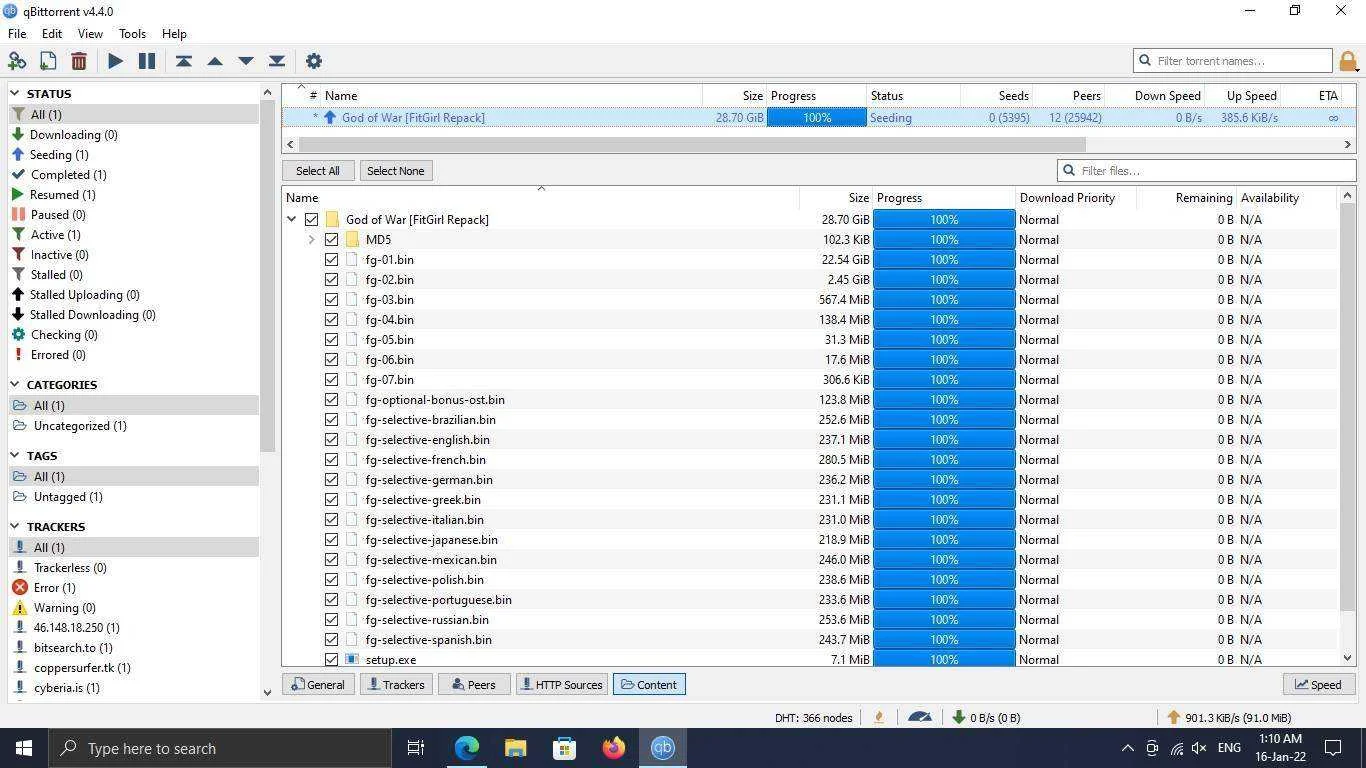Screen dimensions: 1366x768
Task: Click the connection status icon in status bar
Action: point(879,717)
